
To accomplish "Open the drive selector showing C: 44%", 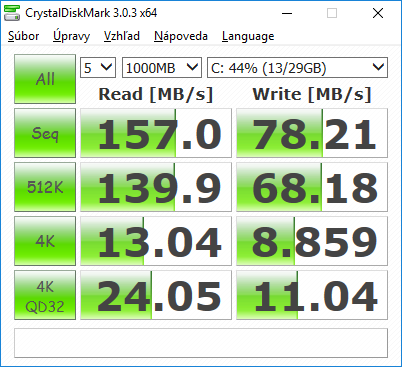I will (297, 68).
